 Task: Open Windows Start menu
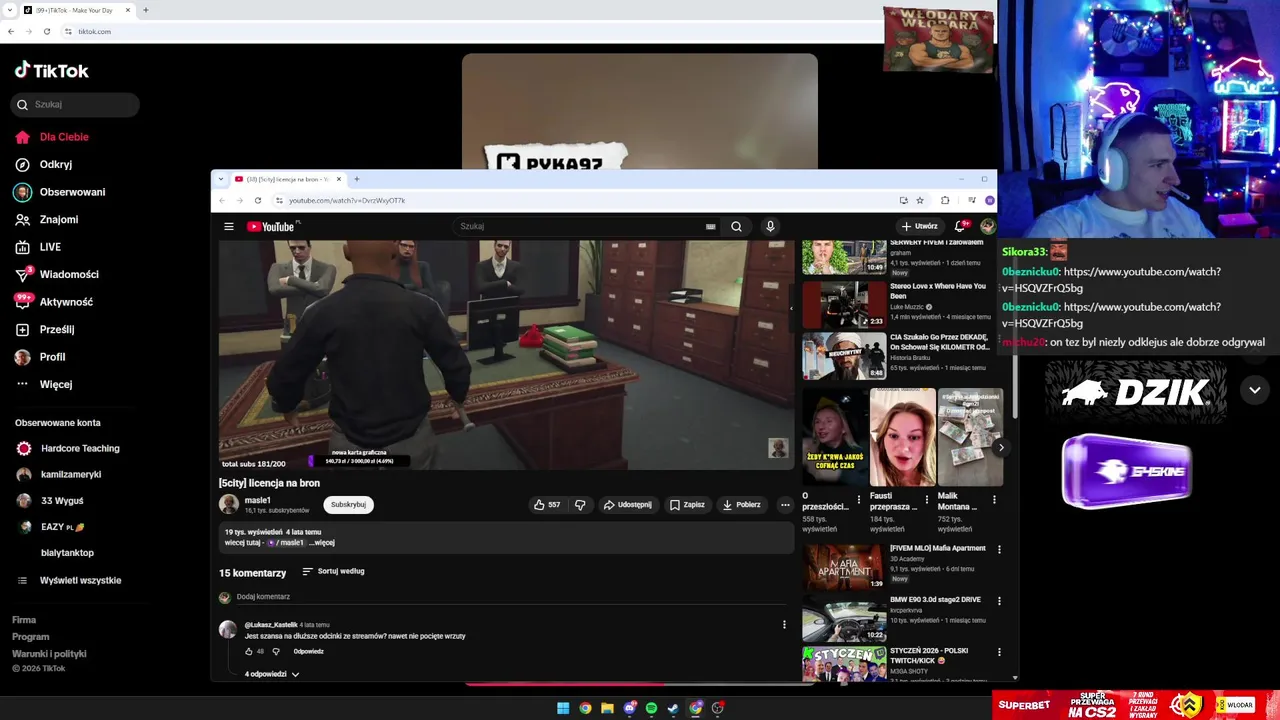(563, 708)
